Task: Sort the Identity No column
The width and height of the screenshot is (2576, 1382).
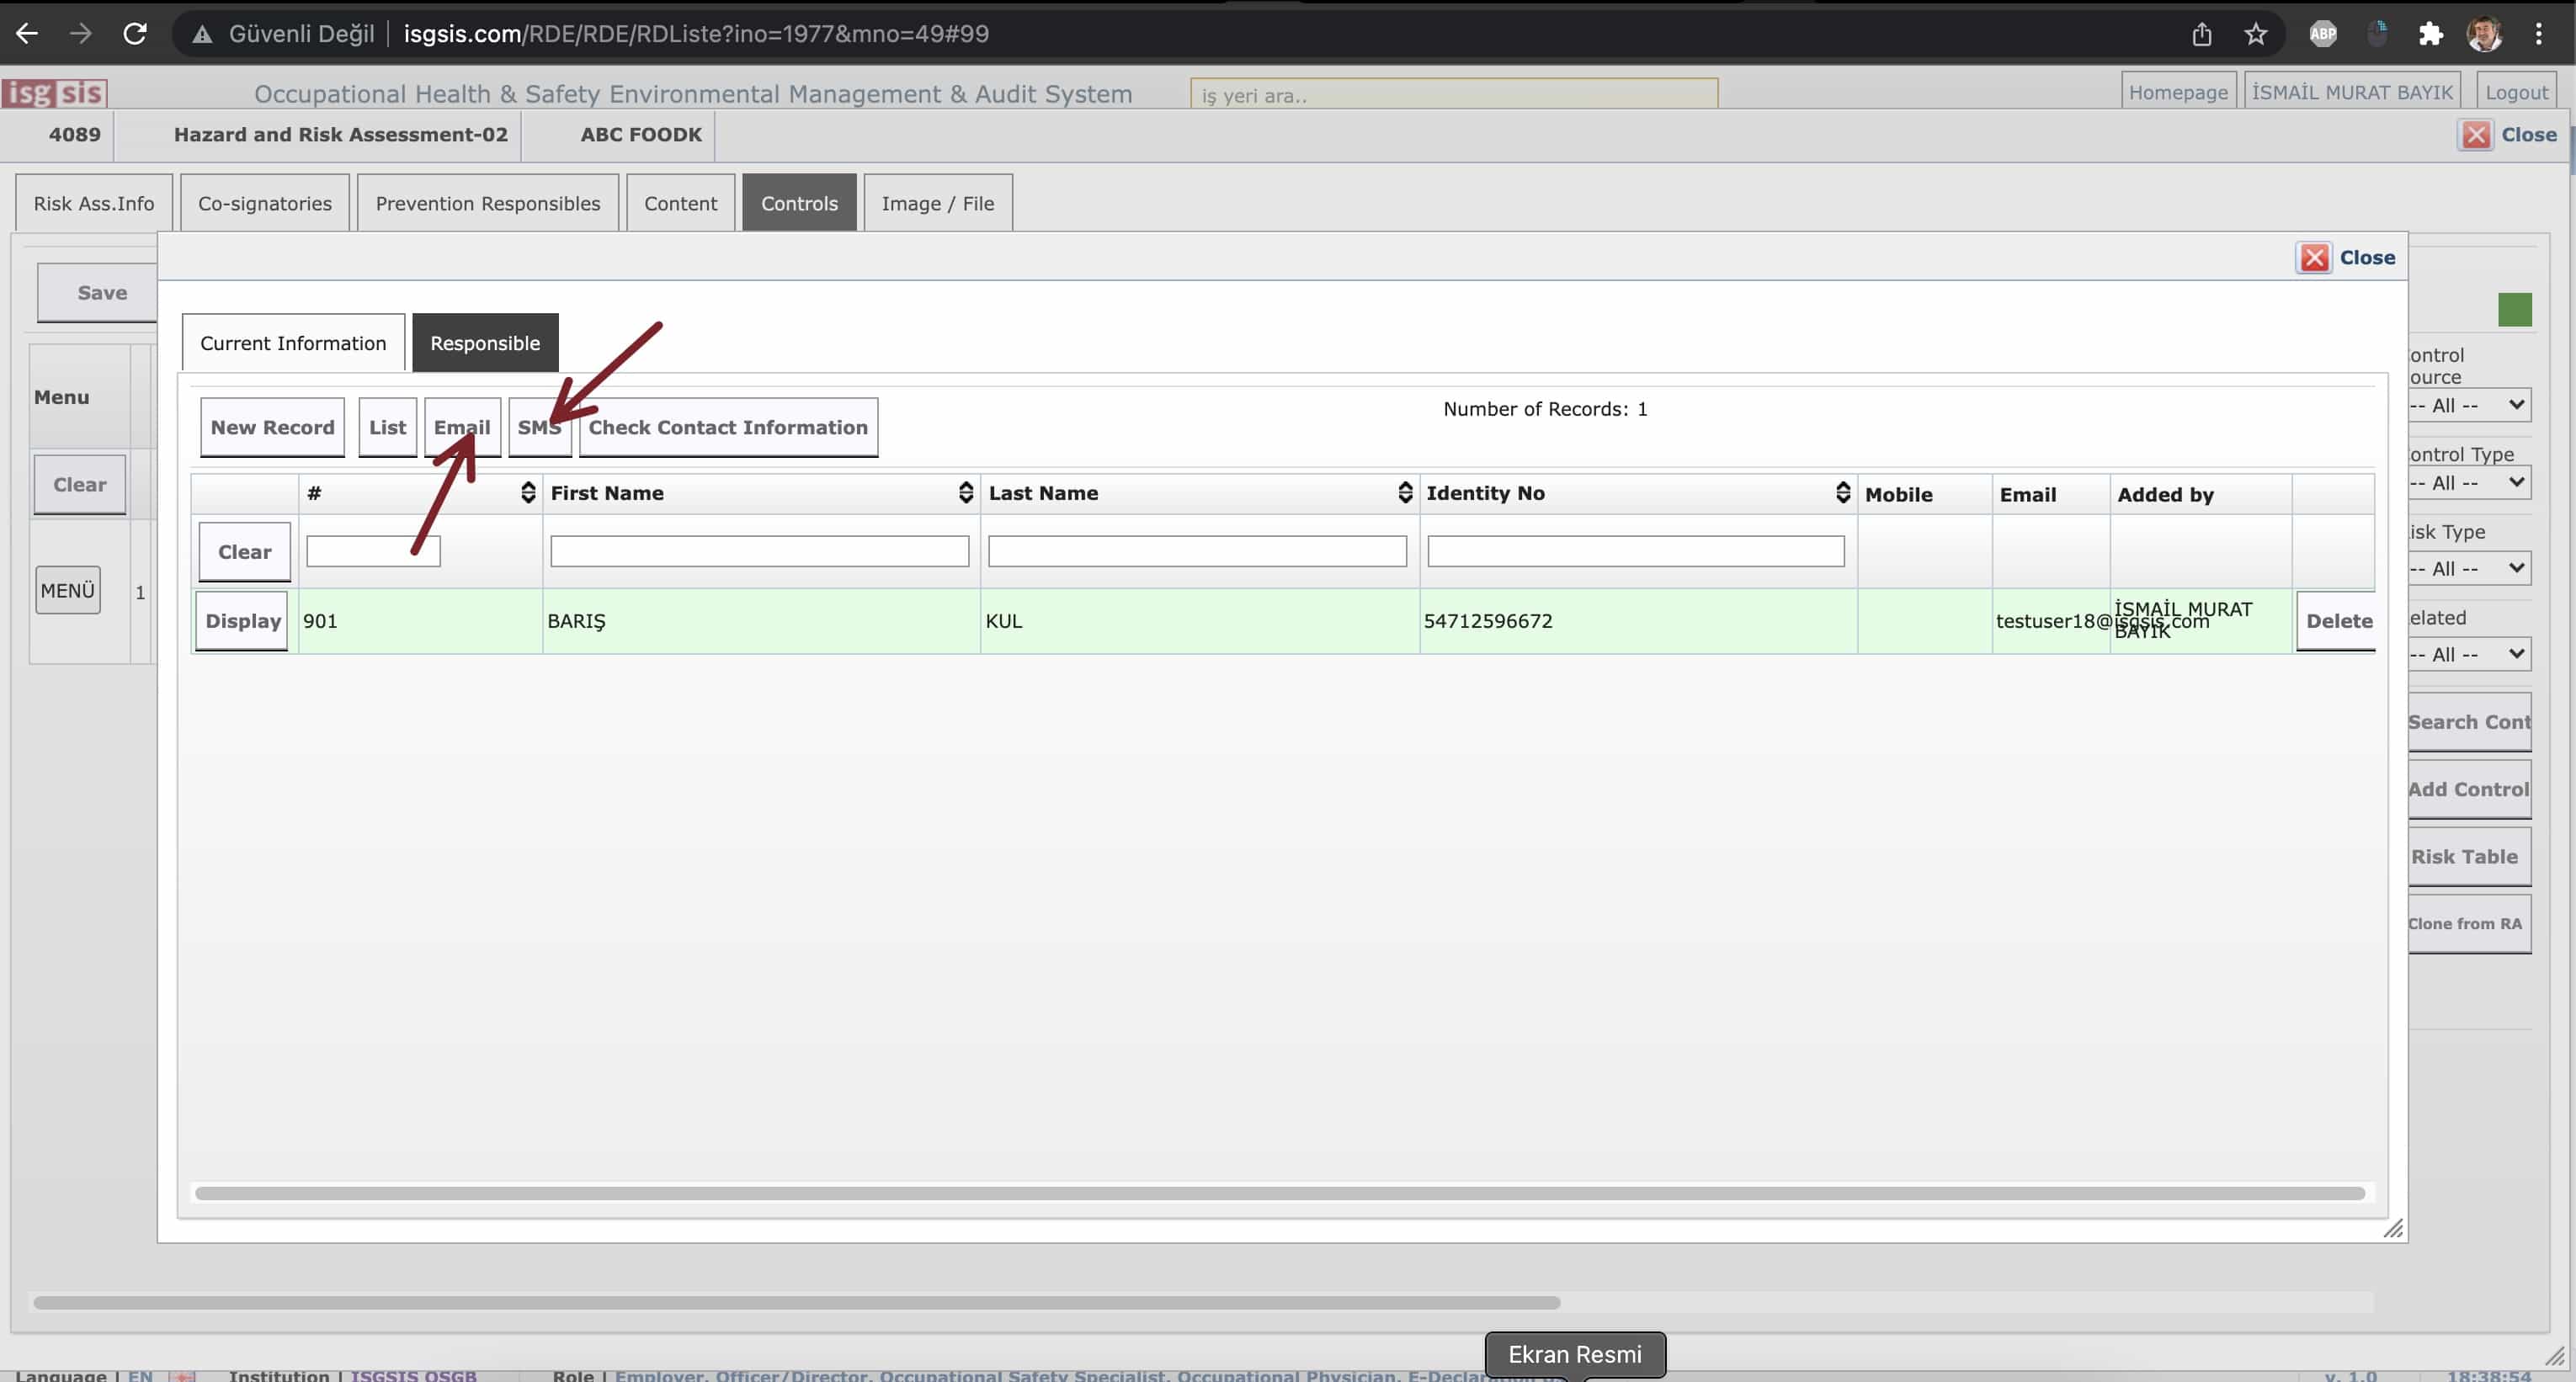Action: click(x=1842, y=493)
